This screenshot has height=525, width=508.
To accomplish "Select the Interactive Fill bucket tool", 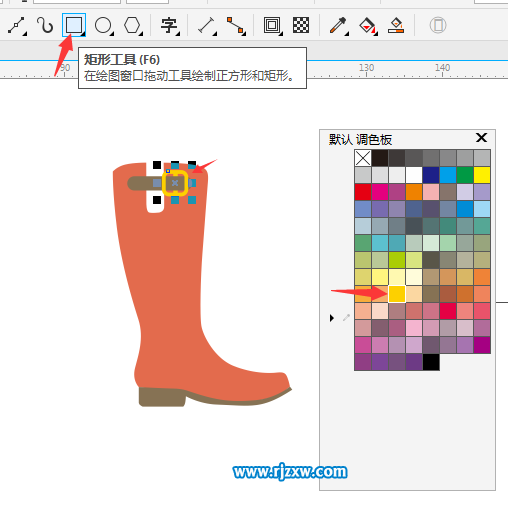I will click(x=367, y=25).
